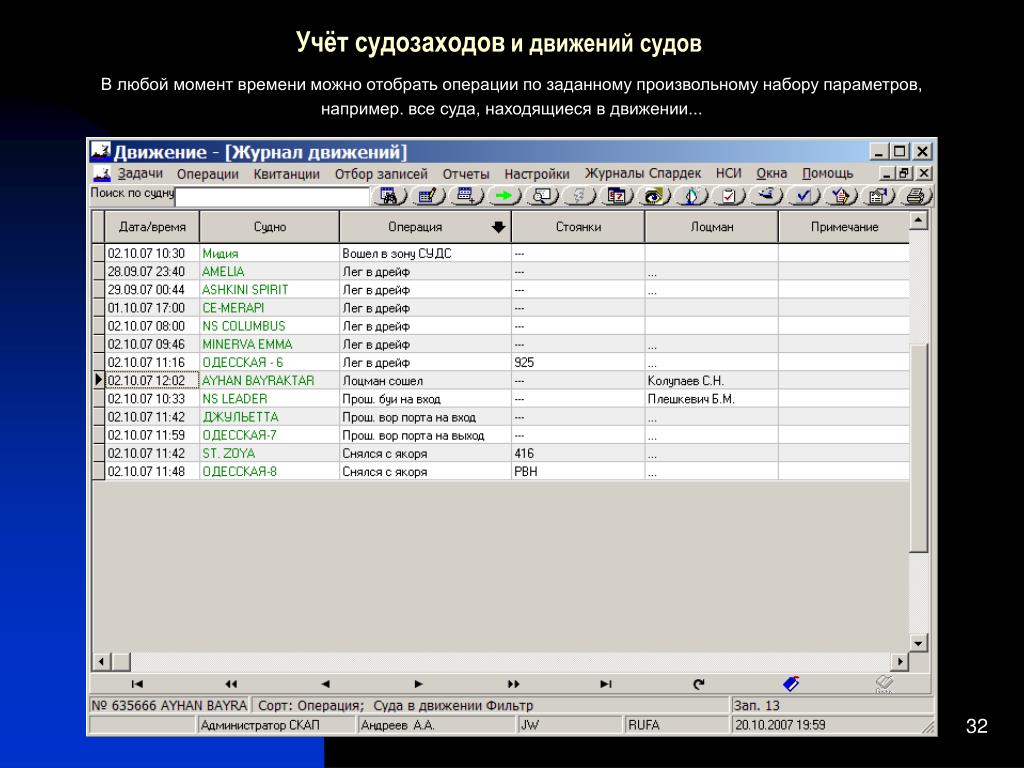Click the properties export toolbar icon
This screenshot has width=1024, height=768.
pyautogui.click(x=878, y=195)
